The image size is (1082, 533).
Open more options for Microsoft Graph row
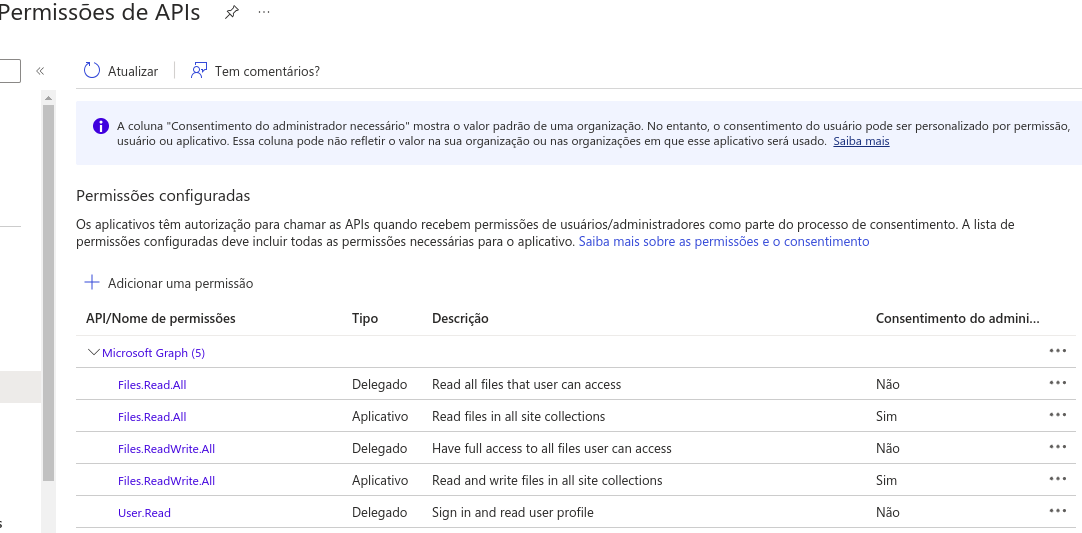(x=1057, y=351)
